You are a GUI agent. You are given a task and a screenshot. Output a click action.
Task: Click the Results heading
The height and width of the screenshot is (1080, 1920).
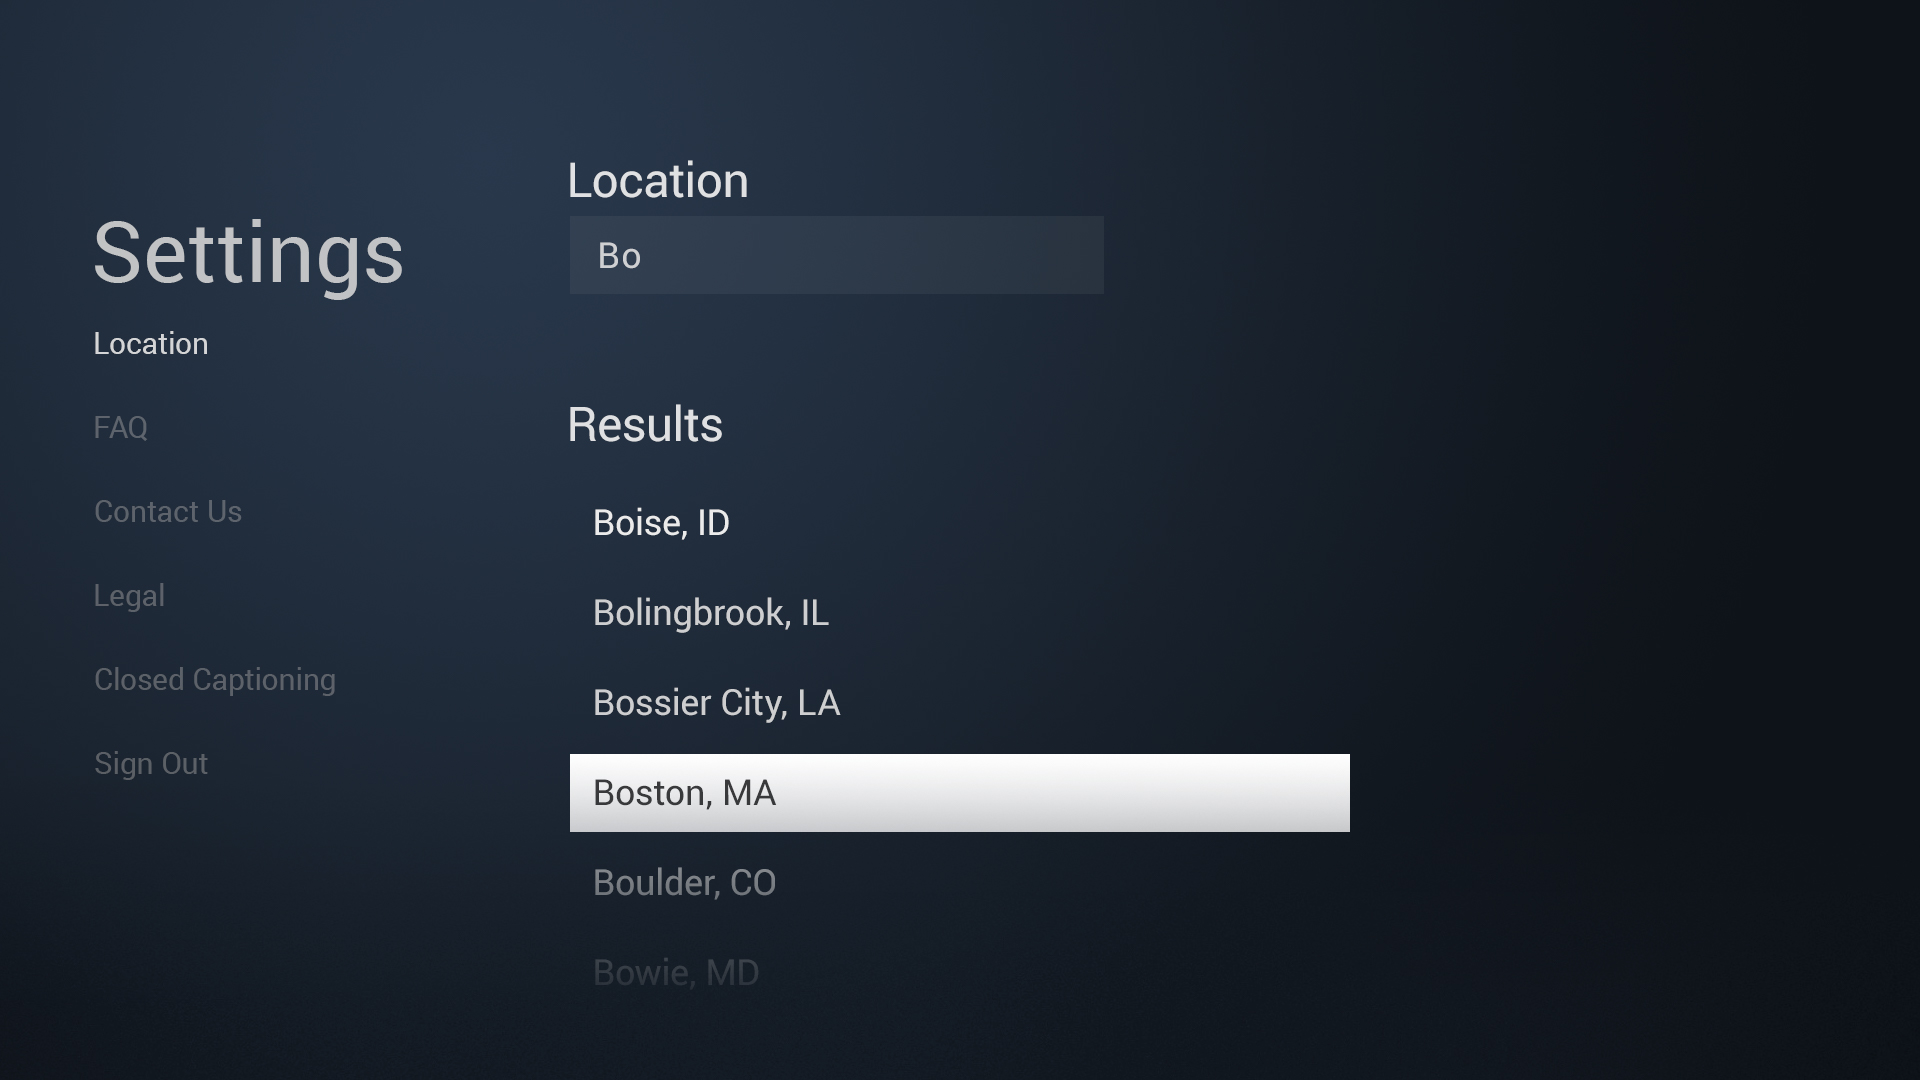point(645,425)
